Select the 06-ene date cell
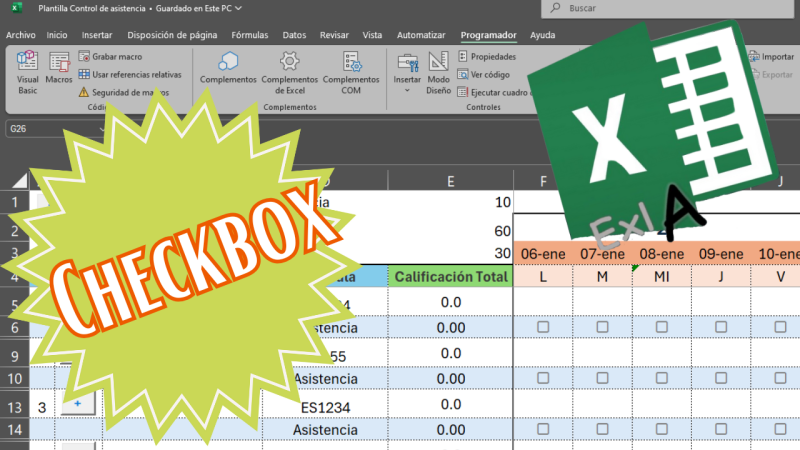 [543, 254]
